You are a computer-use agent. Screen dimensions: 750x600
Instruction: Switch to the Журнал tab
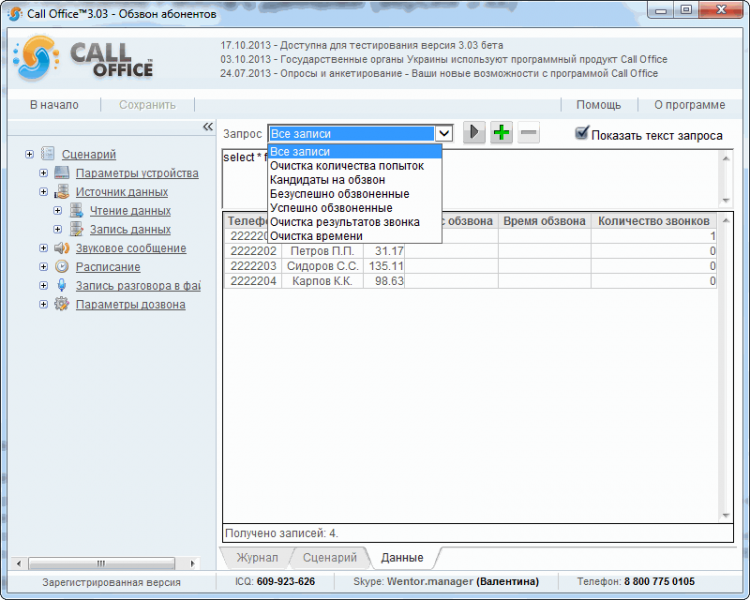[x=257, y=557]
